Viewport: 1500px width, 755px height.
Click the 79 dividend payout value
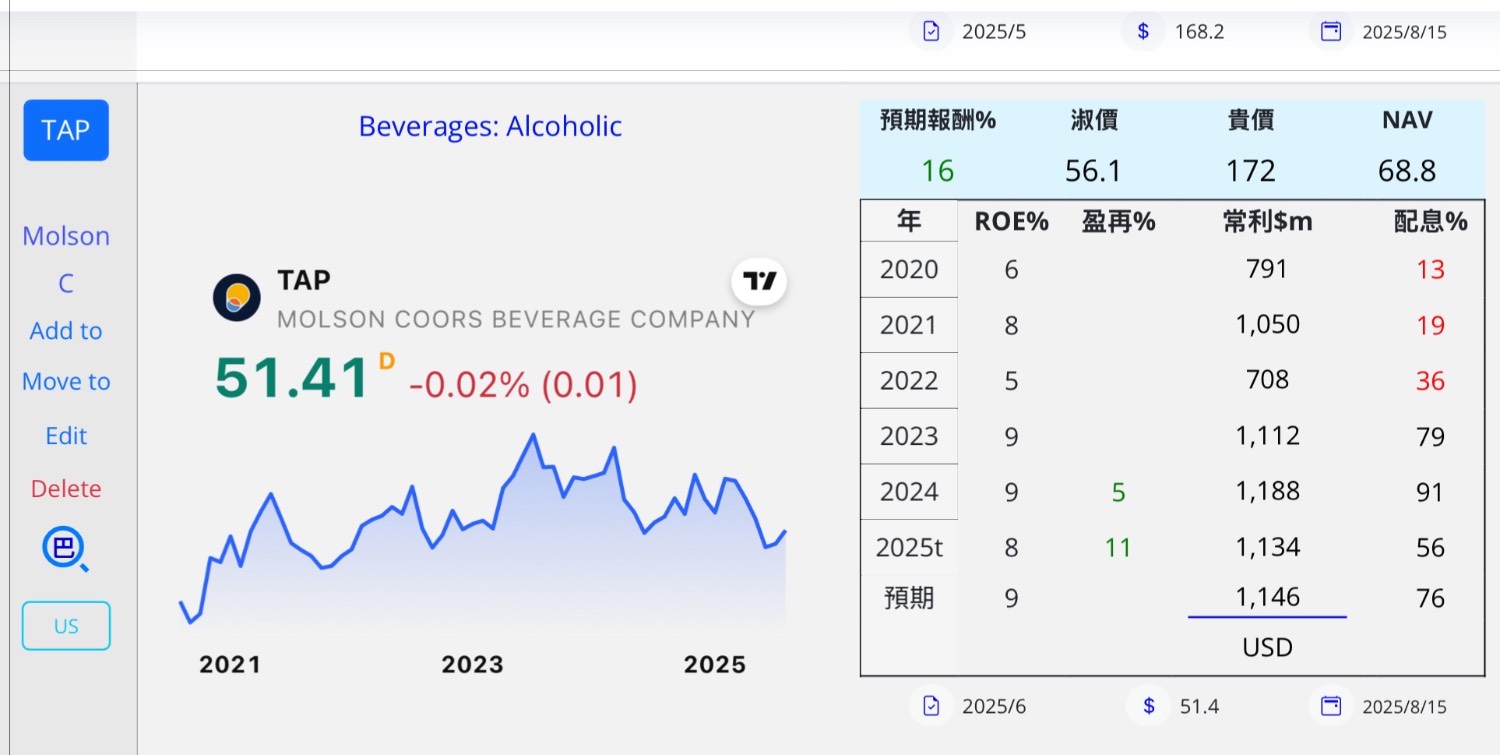1431,437
